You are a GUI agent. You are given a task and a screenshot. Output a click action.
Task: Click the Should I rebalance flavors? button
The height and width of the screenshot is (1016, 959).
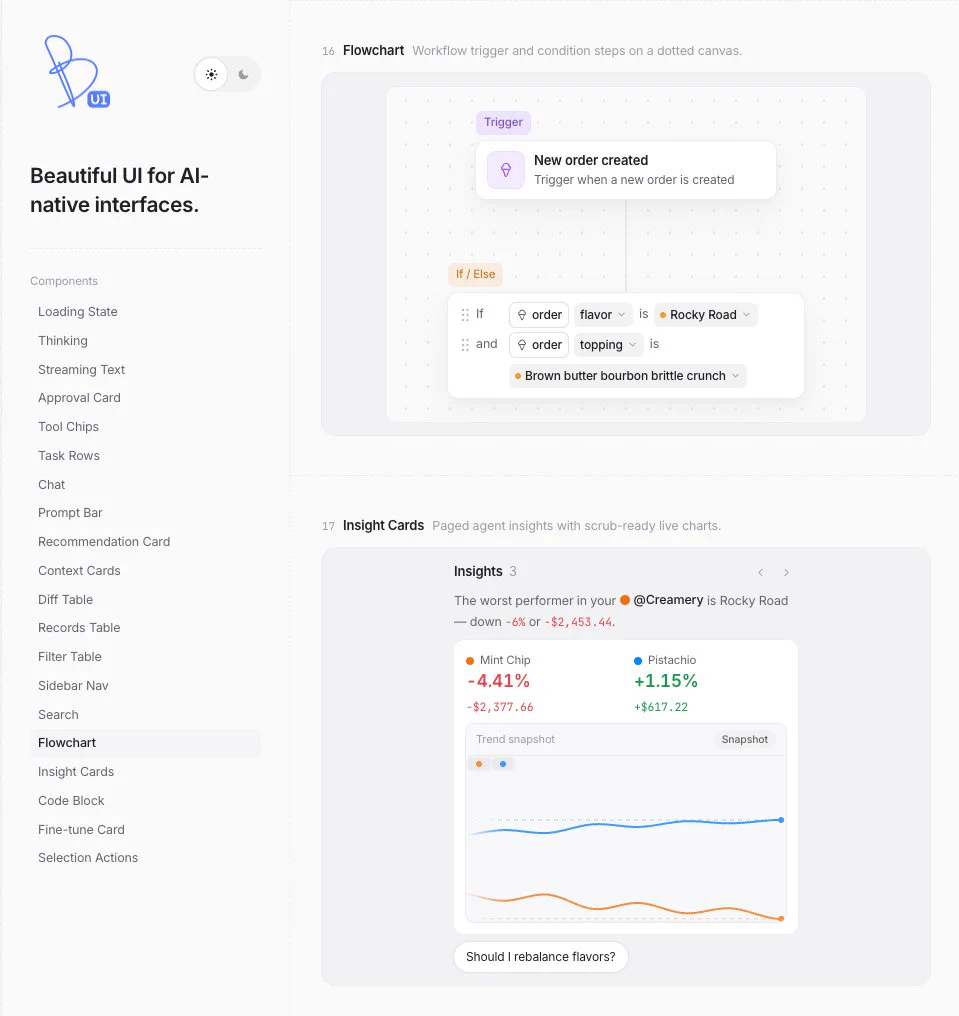[540, 957]
